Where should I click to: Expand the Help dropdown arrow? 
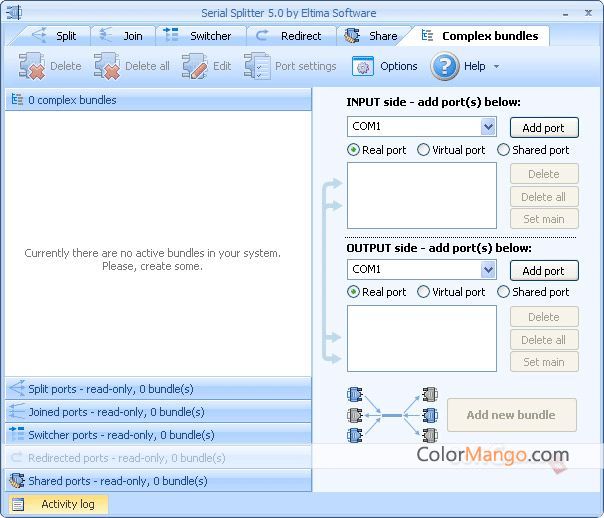point(497,67)
